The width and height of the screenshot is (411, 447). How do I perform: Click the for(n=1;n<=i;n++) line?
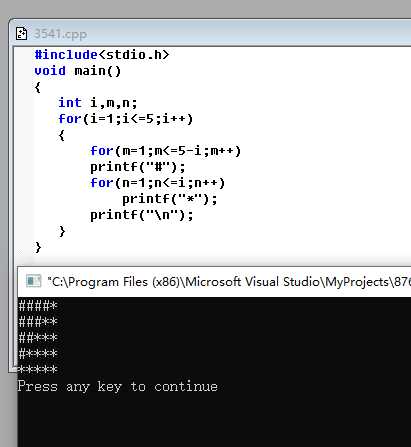point(158,183)
